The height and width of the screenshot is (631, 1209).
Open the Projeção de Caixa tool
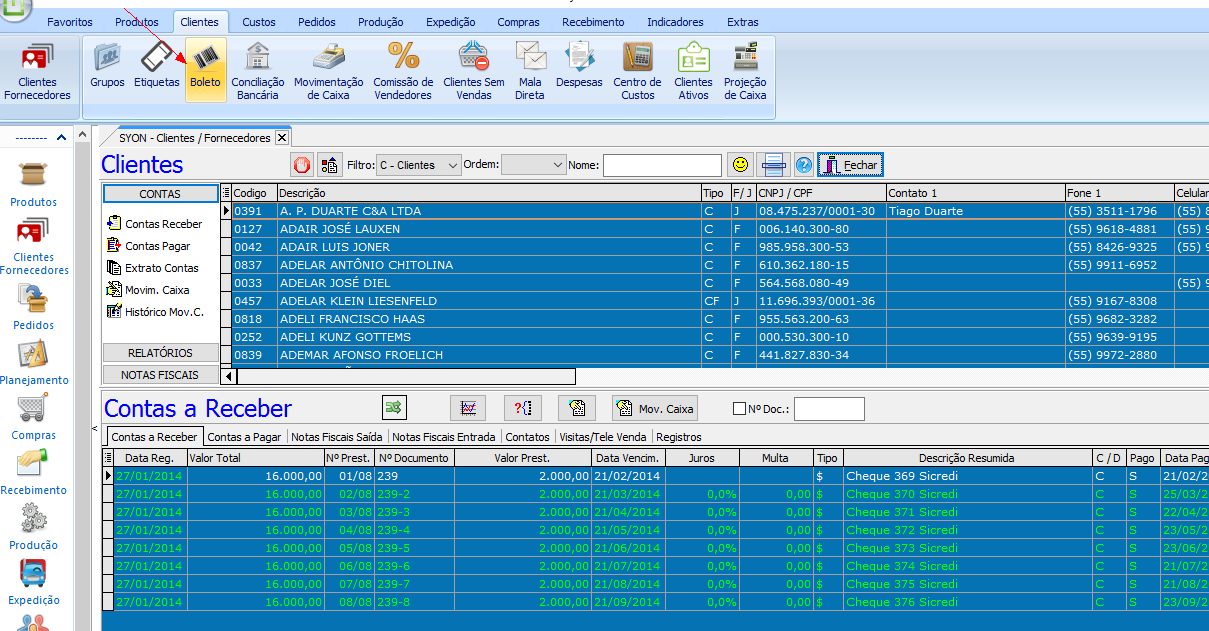pos(744,70)
